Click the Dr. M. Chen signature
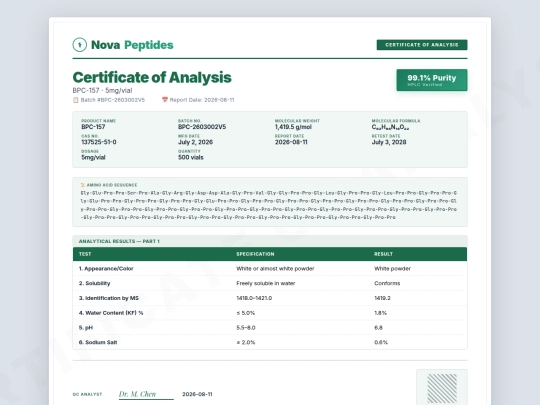 pyautogui.click(x=137, y=394)
